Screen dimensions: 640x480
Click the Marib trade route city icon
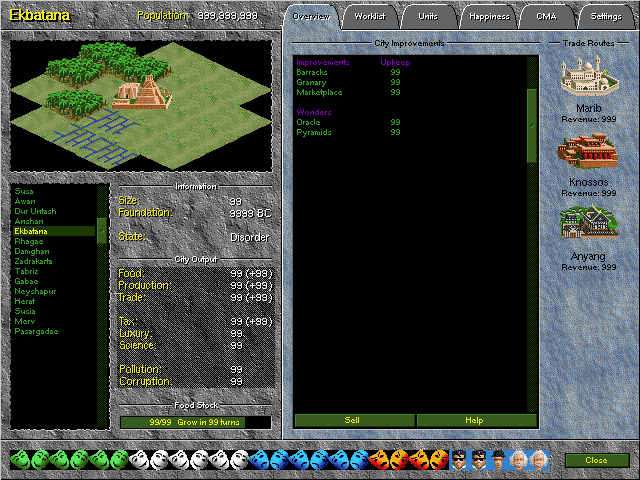[589, 76]
